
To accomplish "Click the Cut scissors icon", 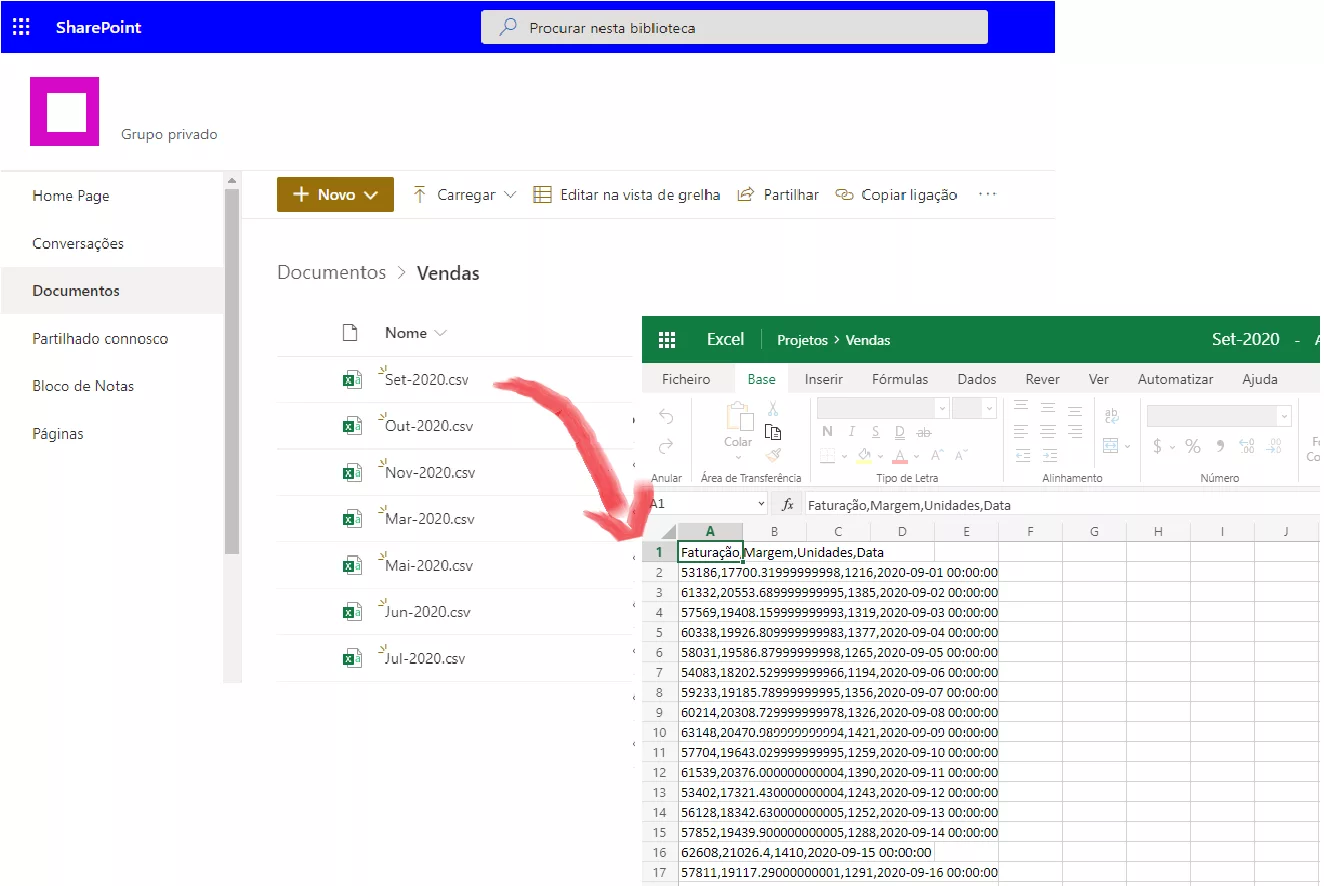I will coord(773,408).
